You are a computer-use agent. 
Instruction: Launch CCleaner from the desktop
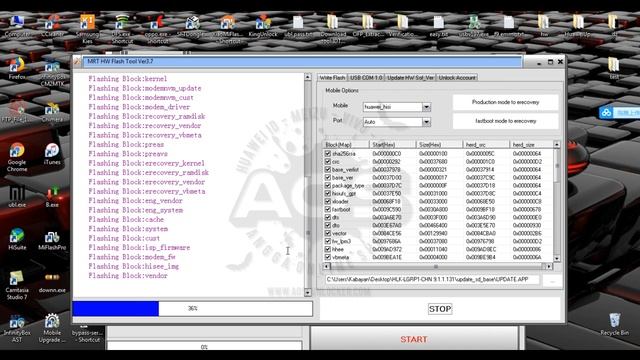(53, 25)
